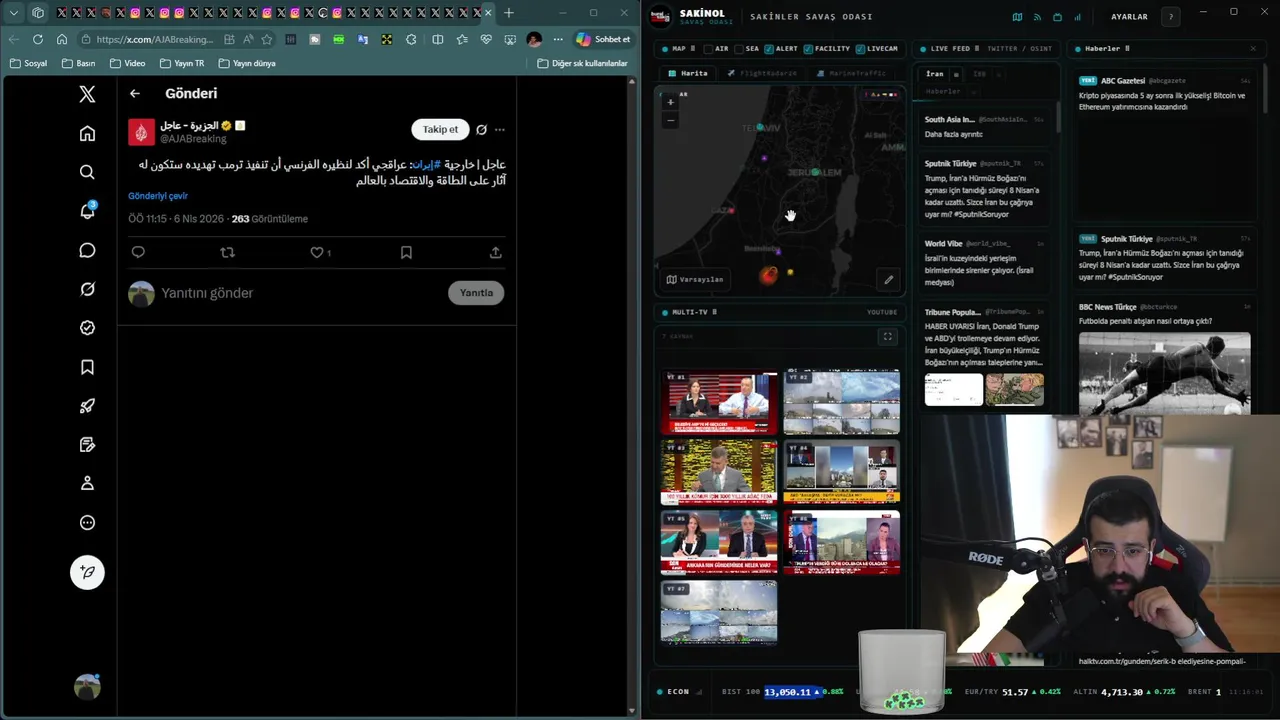1280x720 pixels.
Task: Open the Diğer sık kullanılanlar folder
Action: (x=582, y=63)
